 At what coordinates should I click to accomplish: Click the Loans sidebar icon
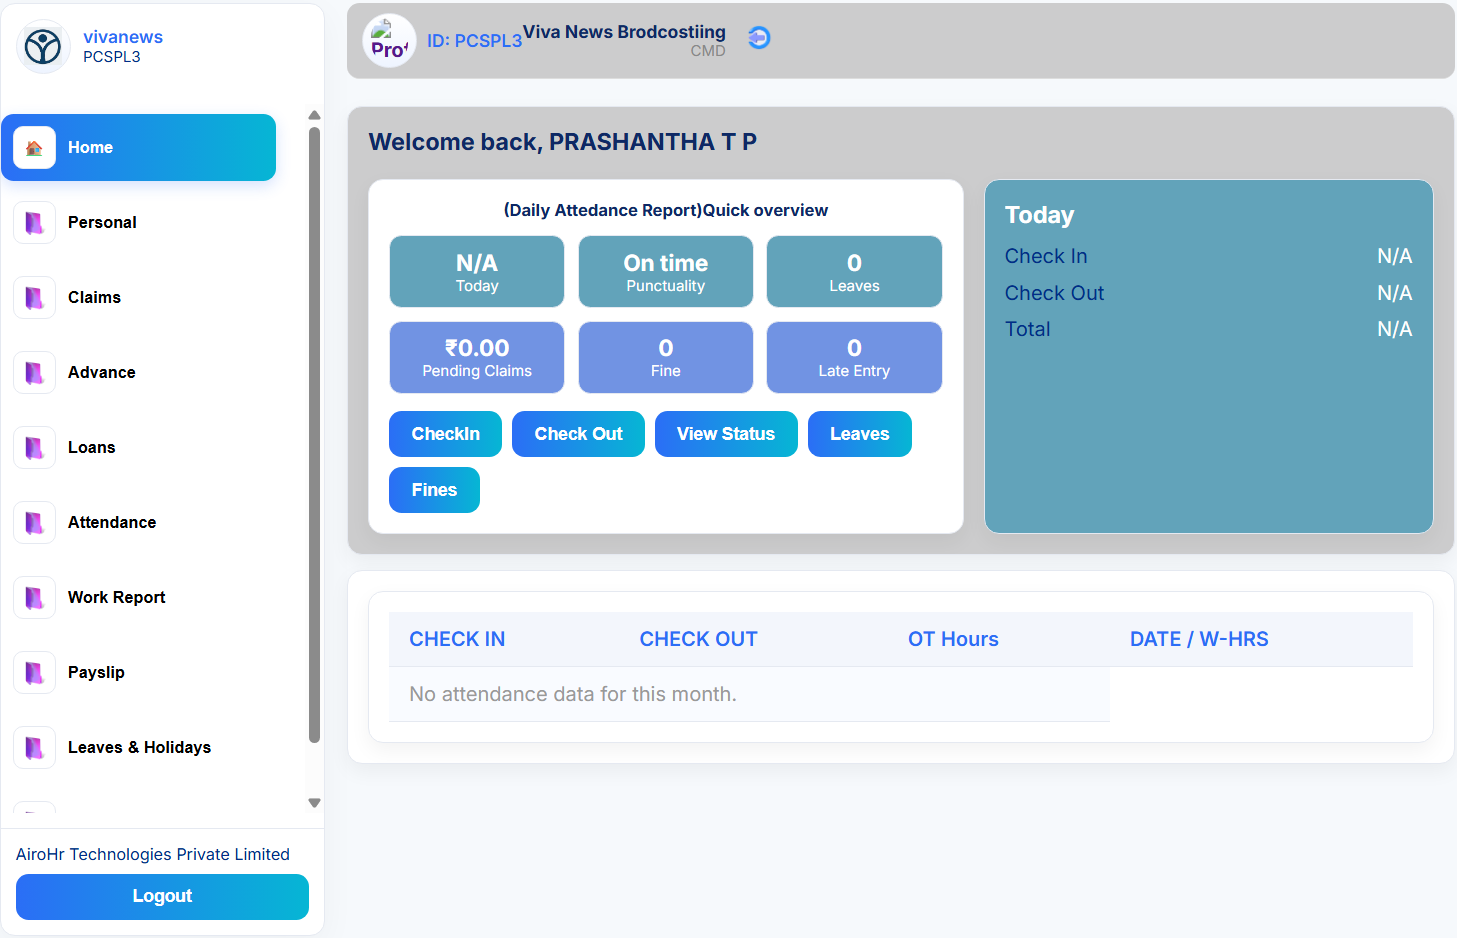(x=34, y=447)
